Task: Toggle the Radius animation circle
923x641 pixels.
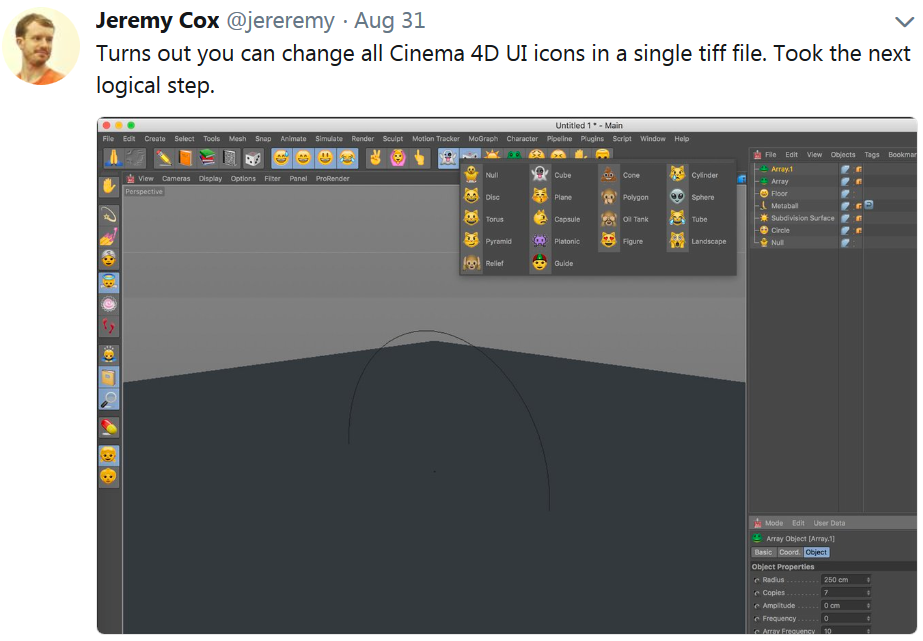Action: click(757, 580)
